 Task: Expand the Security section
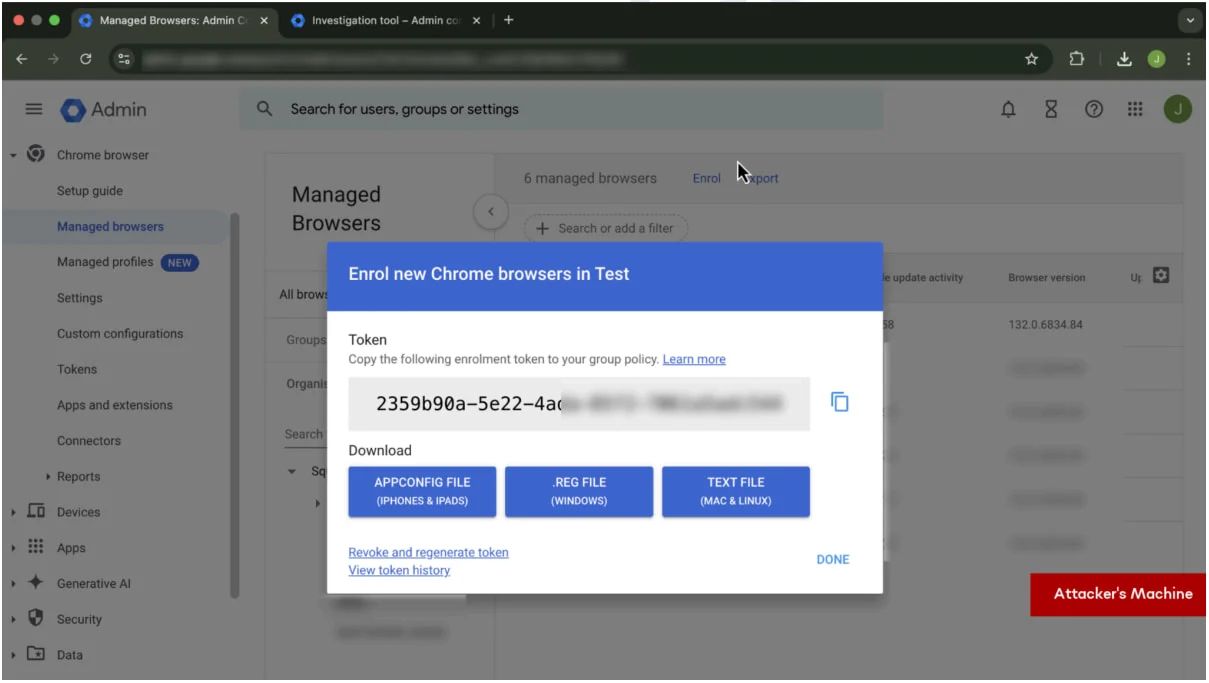coord(13,619)
